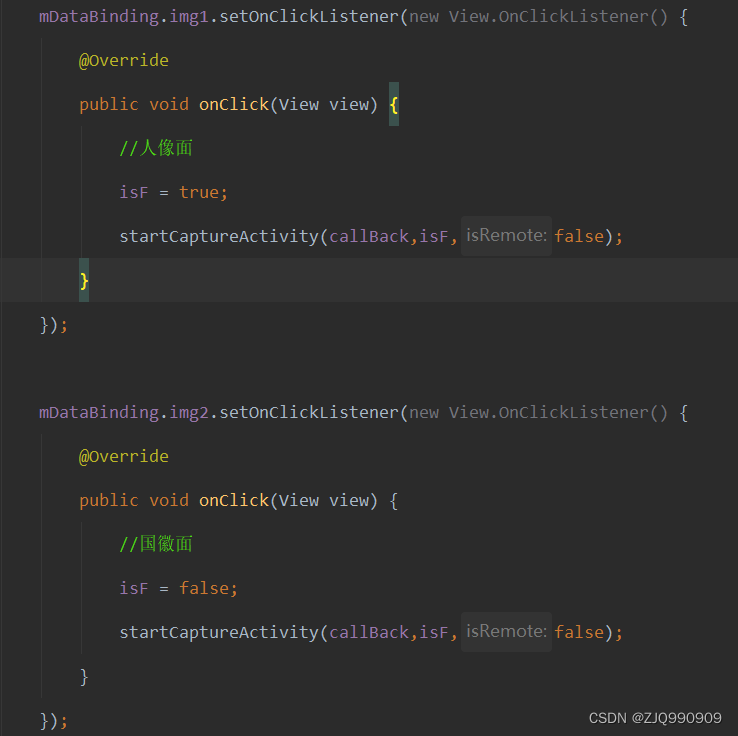Click folded 'new View.OnClickListener()' on img2 line
Viewport: 738px width, 736px height.
pyautogui.click(x=538, y=413)
